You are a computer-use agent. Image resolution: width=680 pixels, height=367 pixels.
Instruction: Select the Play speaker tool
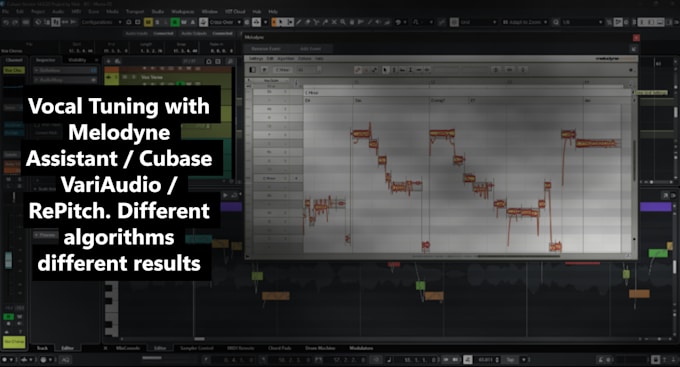(x=377, y=22)
